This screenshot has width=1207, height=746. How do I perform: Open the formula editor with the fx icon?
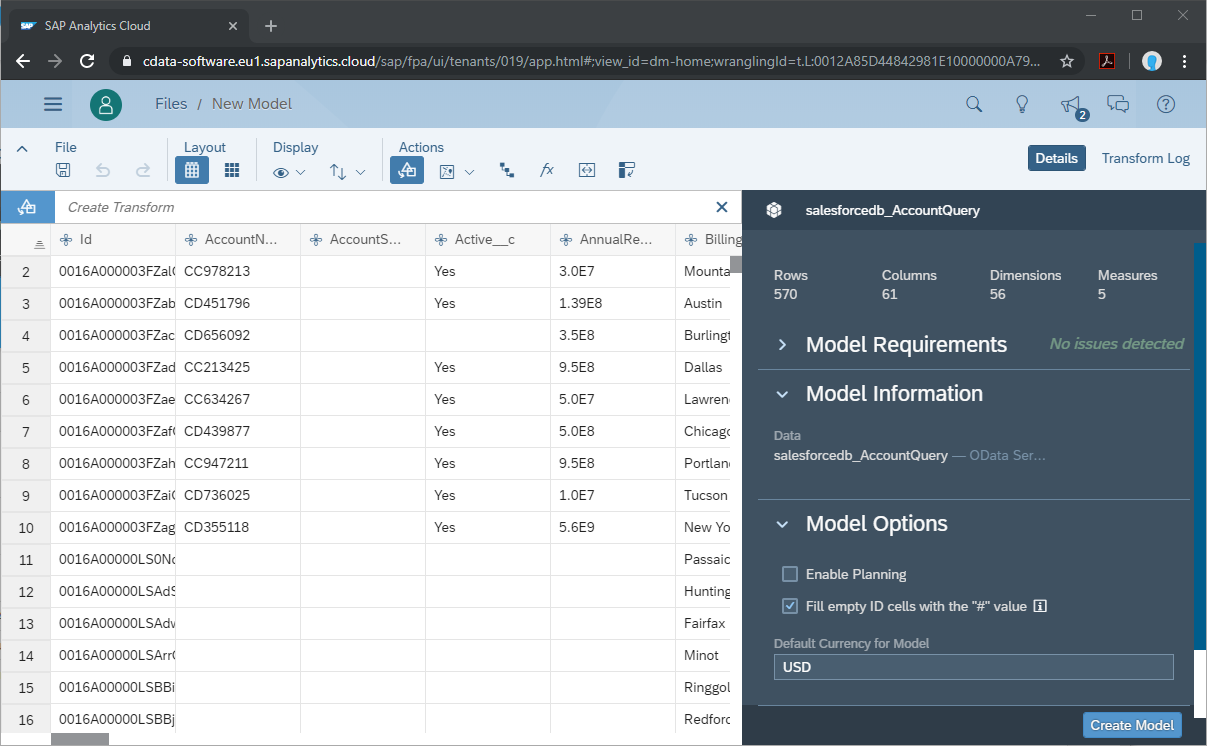[x=546, y=170]
